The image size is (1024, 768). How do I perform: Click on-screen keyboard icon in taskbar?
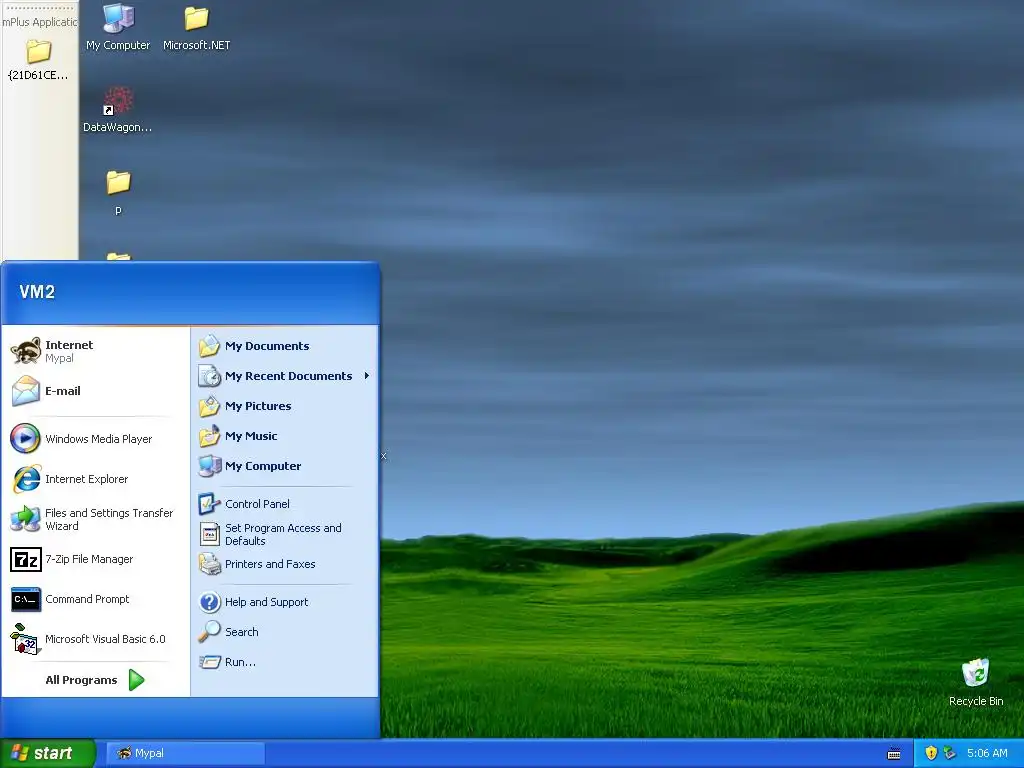894,754
